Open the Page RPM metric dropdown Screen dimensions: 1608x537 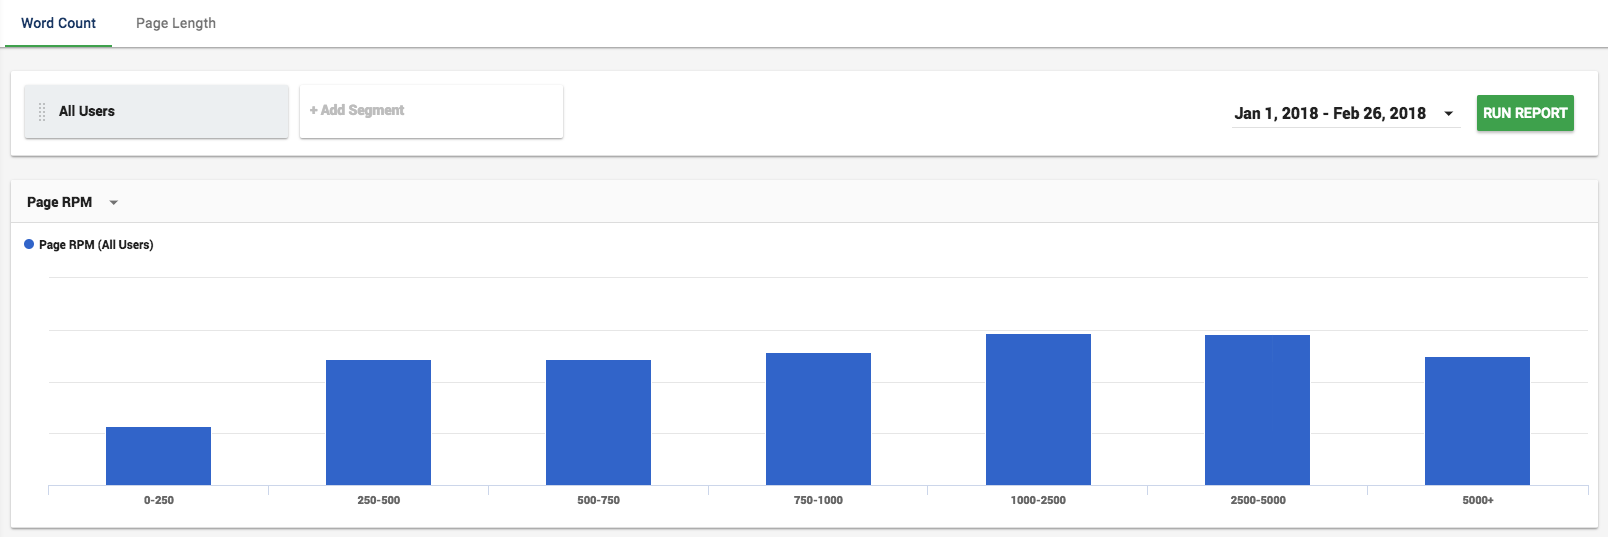[72, 202]
